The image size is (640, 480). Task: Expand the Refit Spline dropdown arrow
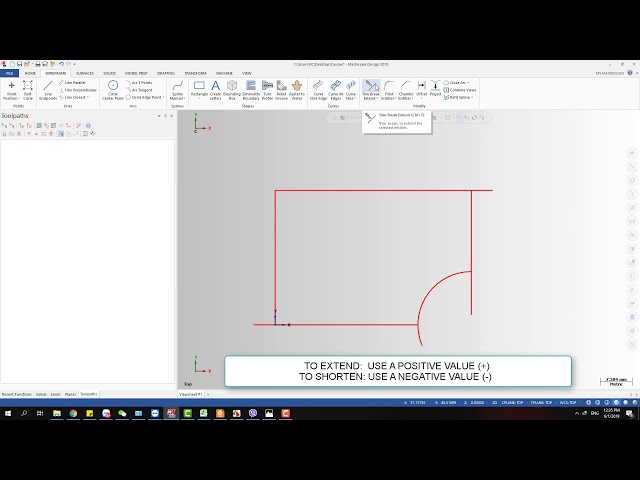[472, 97]
